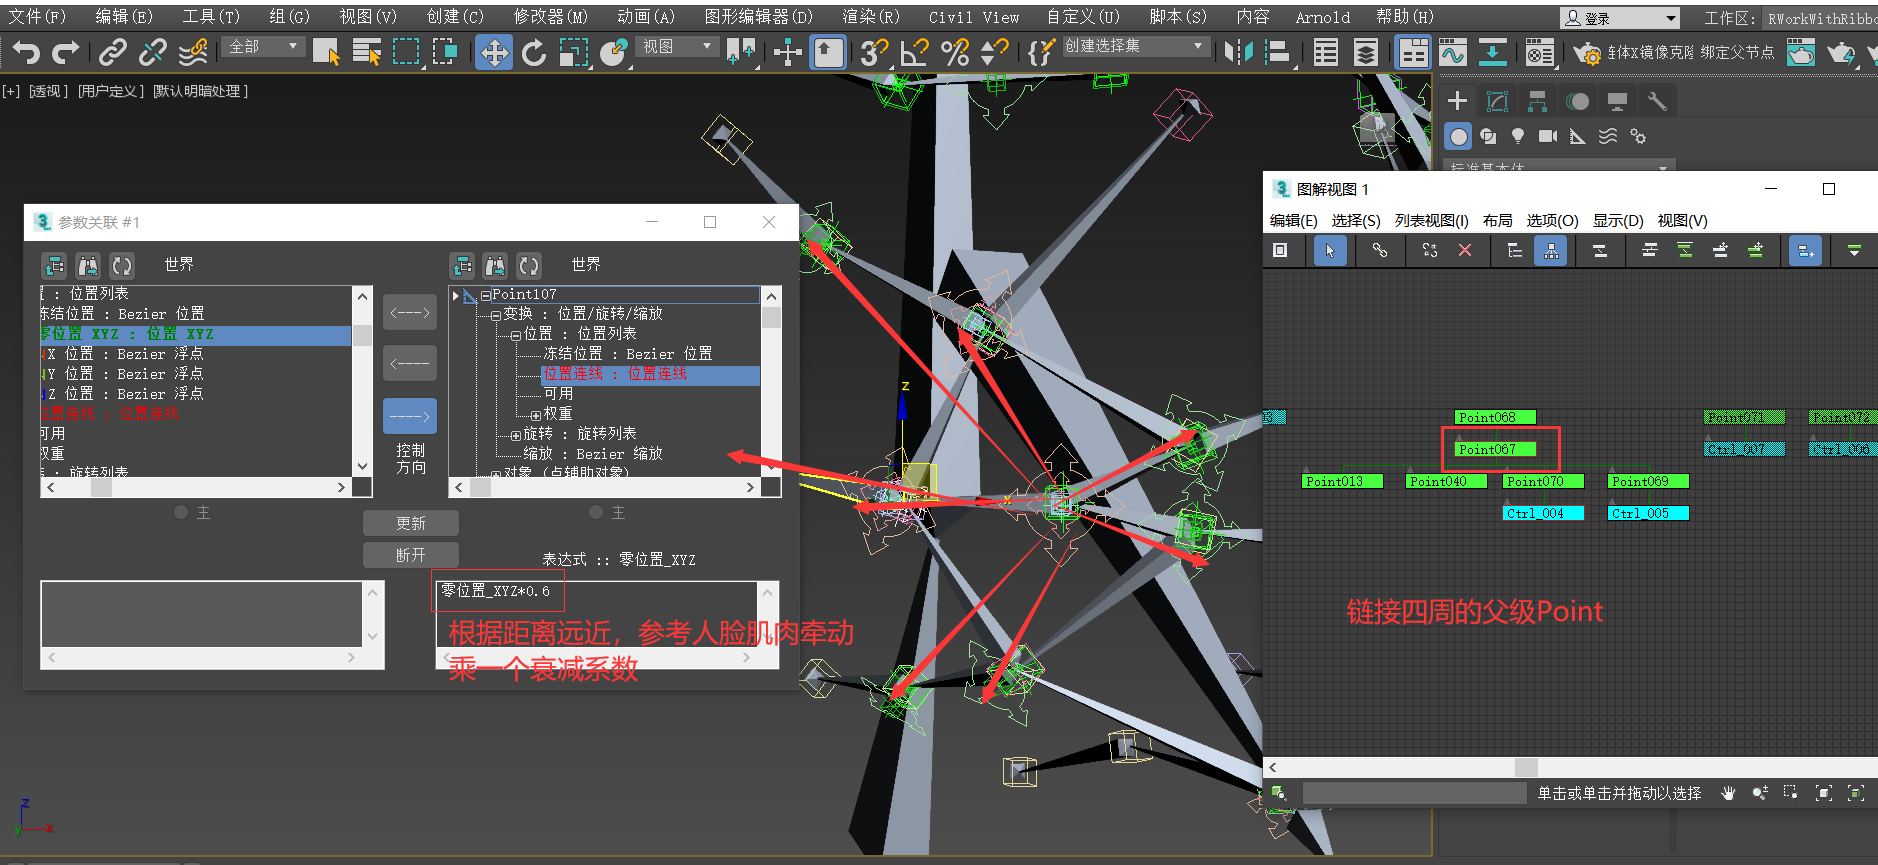The image size is (1878, 865).
Task: Toggle the Ribbon display button
Action: (1413, 52)
